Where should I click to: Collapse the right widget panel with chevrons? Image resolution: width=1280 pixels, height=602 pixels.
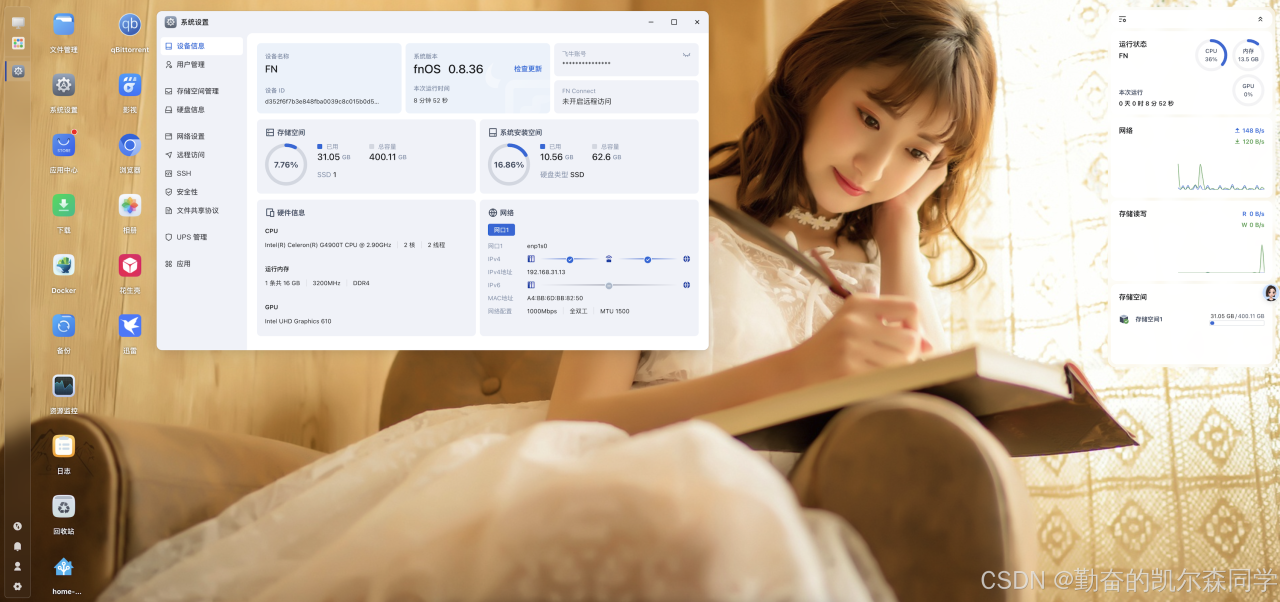(x=1260, y=19)
